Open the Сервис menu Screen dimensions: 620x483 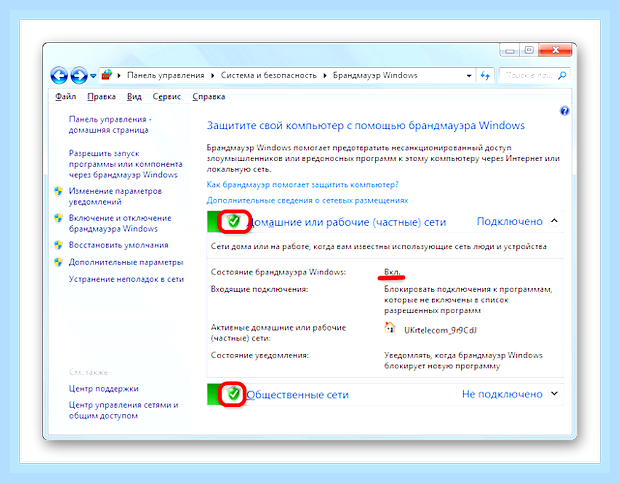point(166,96)
